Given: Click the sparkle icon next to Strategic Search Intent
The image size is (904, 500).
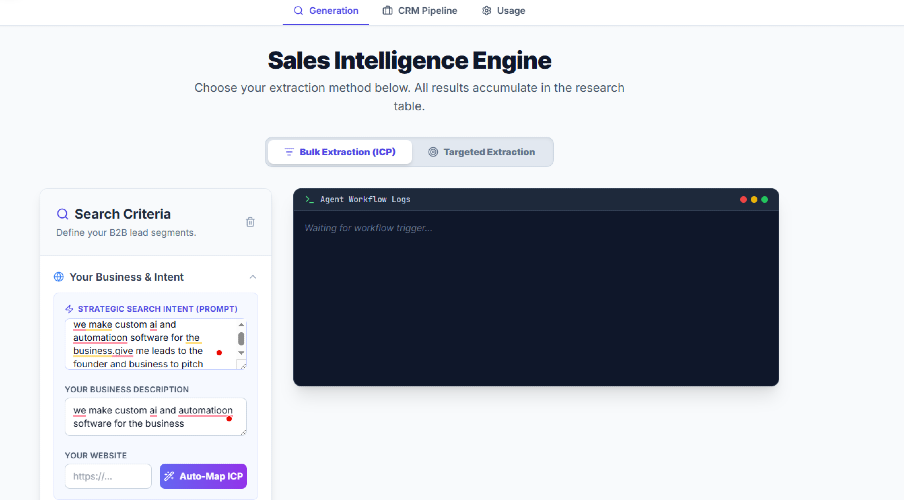Looking at the screenshot, I should (69, 309).
